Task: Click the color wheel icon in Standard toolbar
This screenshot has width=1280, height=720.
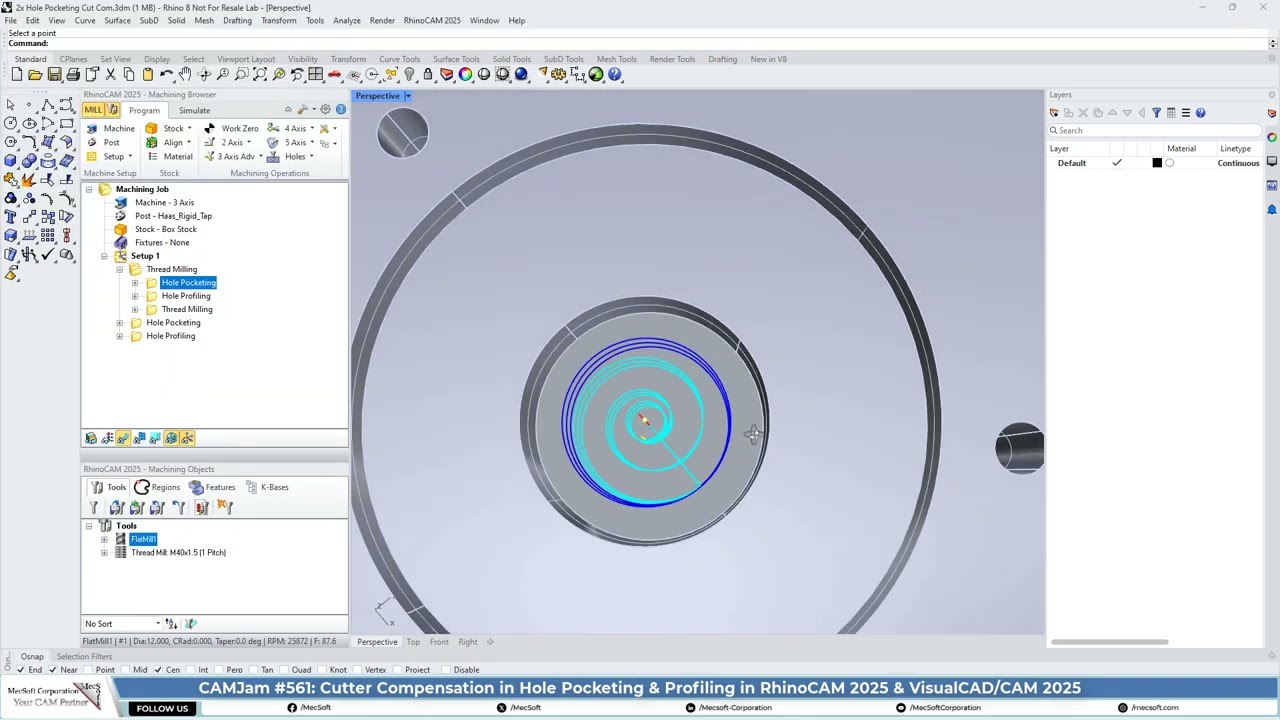Action: click(x=465, y=75)
